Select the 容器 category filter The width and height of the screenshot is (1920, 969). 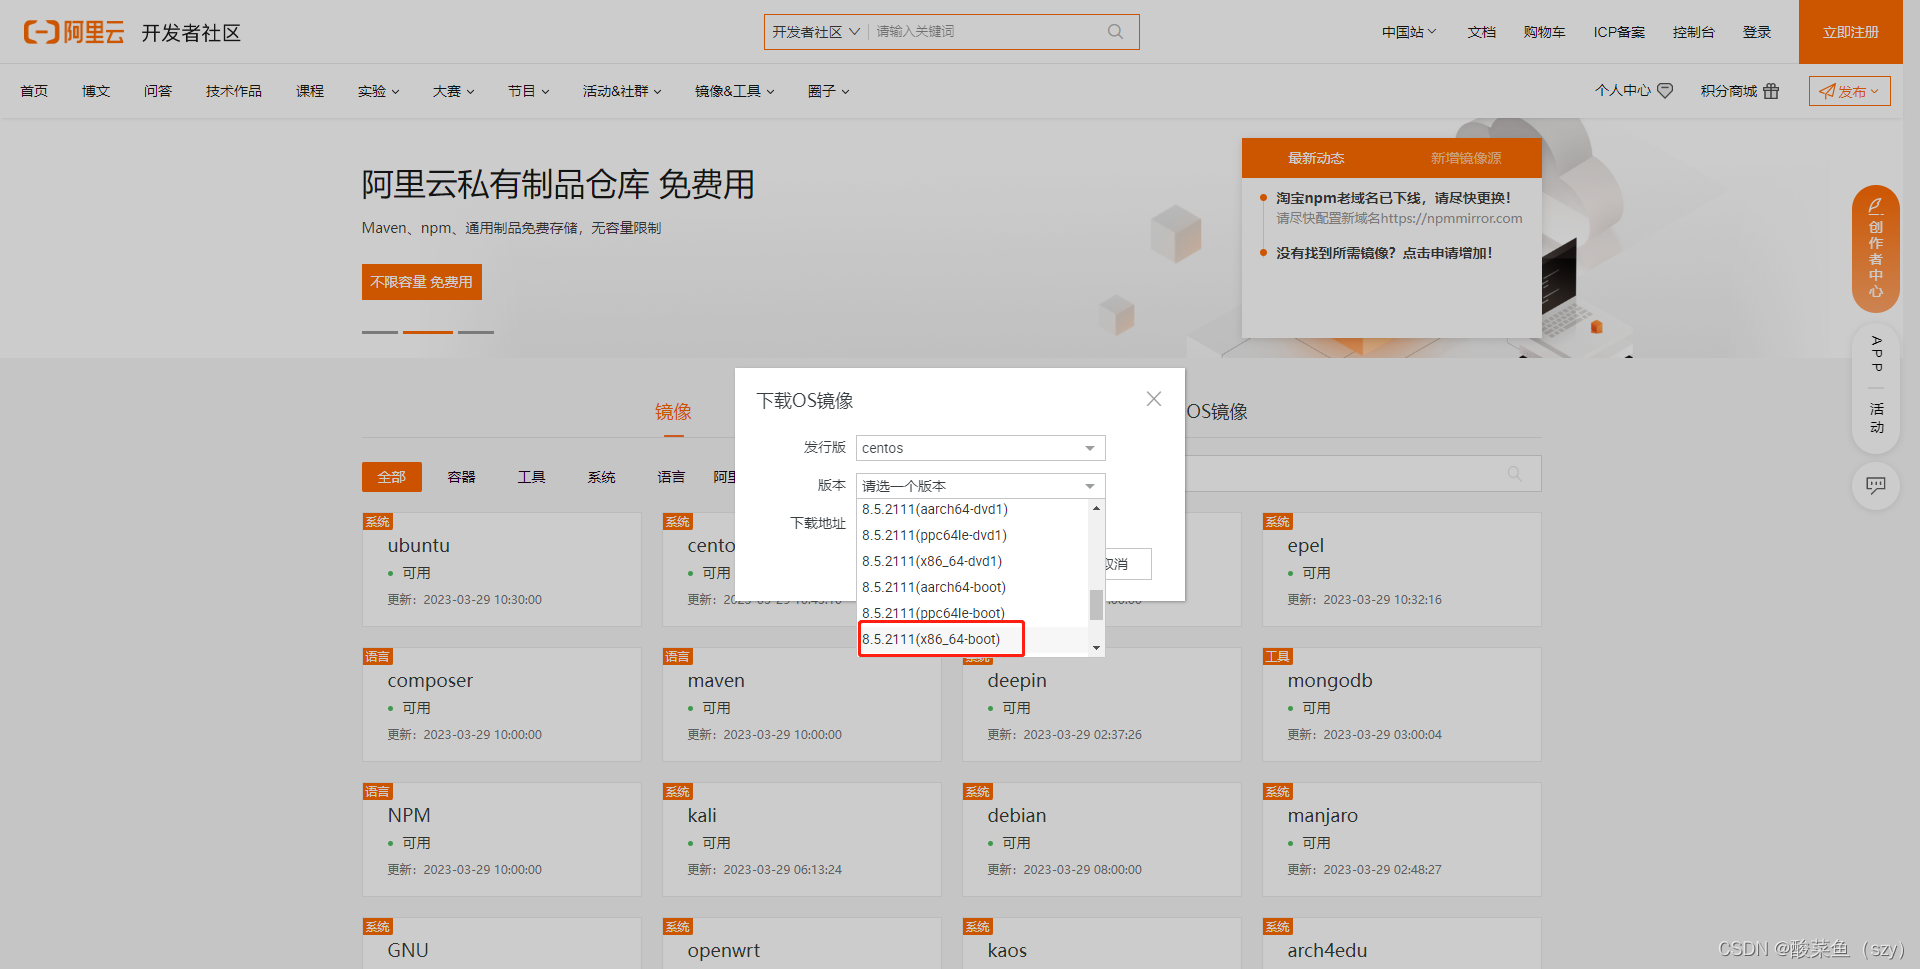pyautogui.click(x=462, y=477)
